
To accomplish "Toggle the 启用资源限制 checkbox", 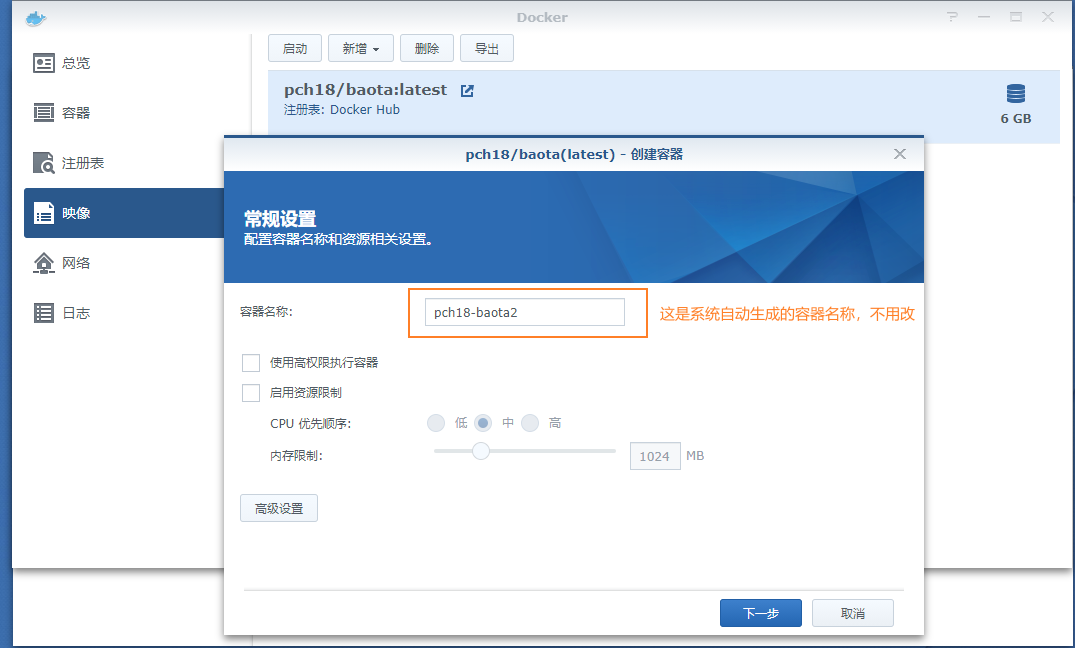I will pos(251,393).
